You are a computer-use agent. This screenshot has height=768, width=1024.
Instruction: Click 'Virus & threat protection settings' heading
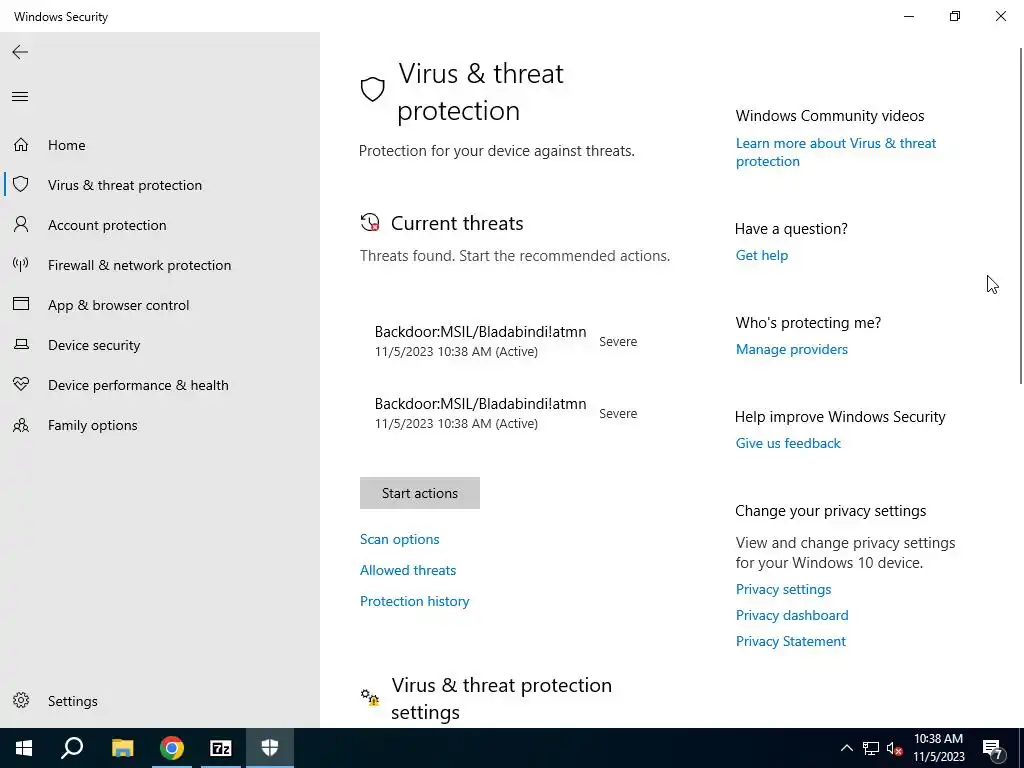point(502,698)
